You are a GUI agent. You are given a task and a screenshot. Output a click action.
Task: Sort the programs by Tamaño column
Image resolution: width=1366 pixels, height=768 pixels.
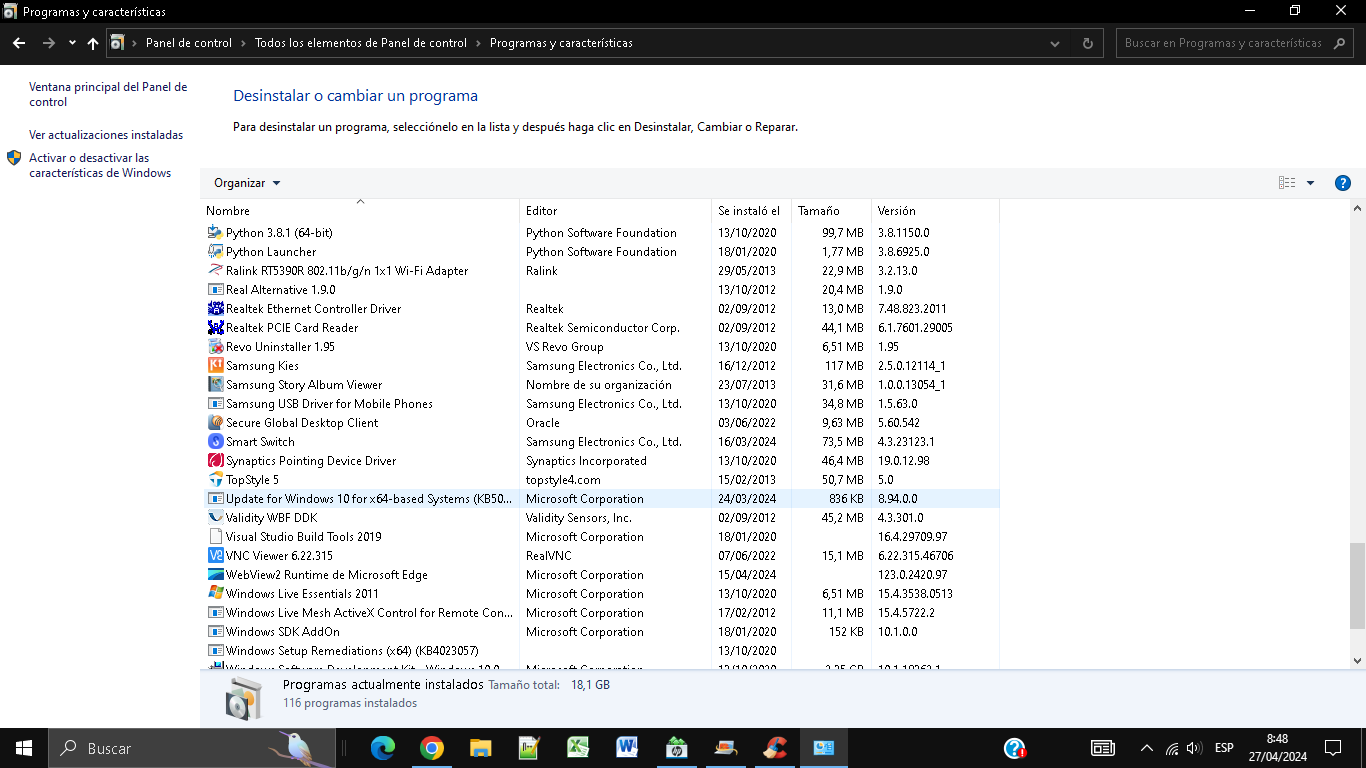[831, 211]
